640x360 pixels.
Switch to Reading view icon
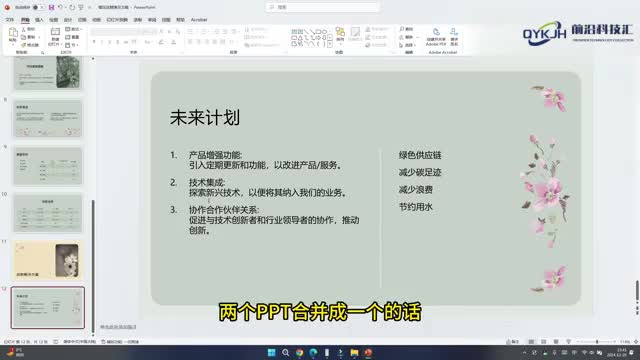556,342
